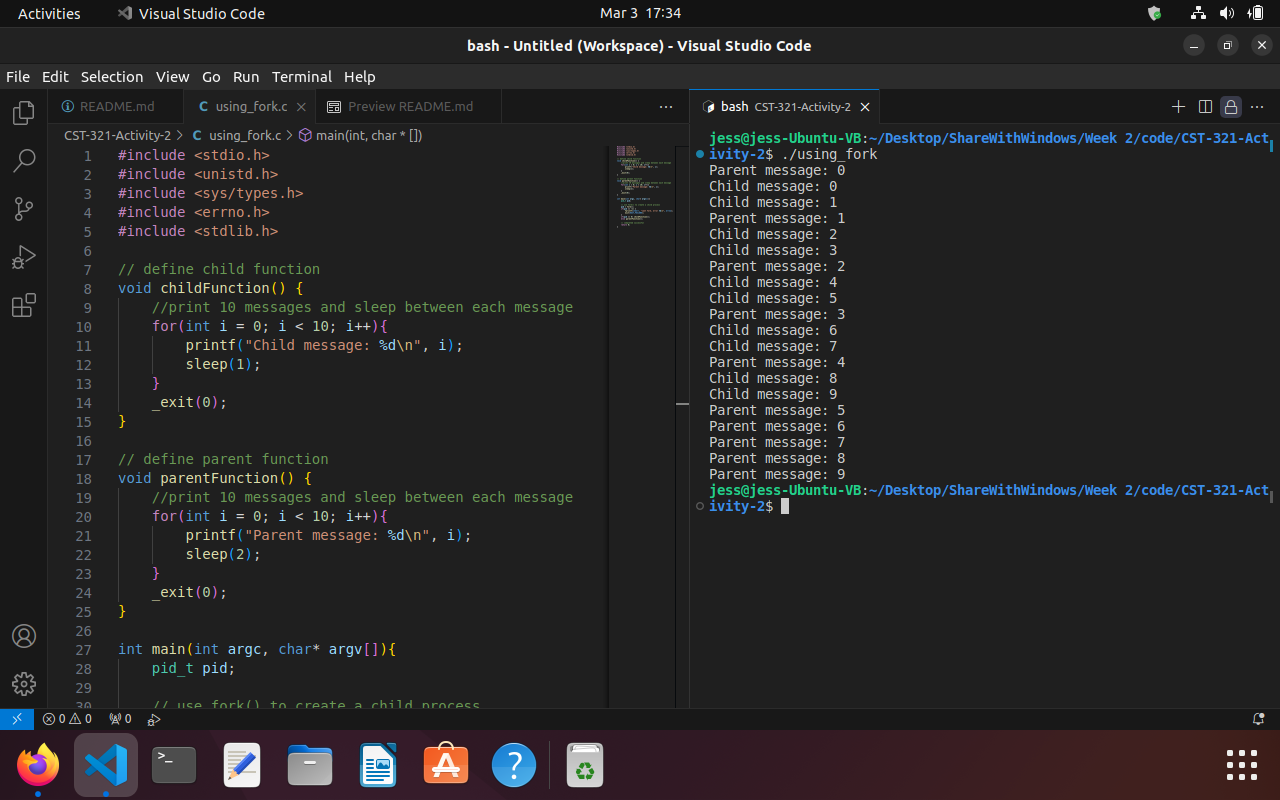Open the Accounts menu in activity bar
The height and width of the screenshot is (800, 1280).
coord(24,636)
